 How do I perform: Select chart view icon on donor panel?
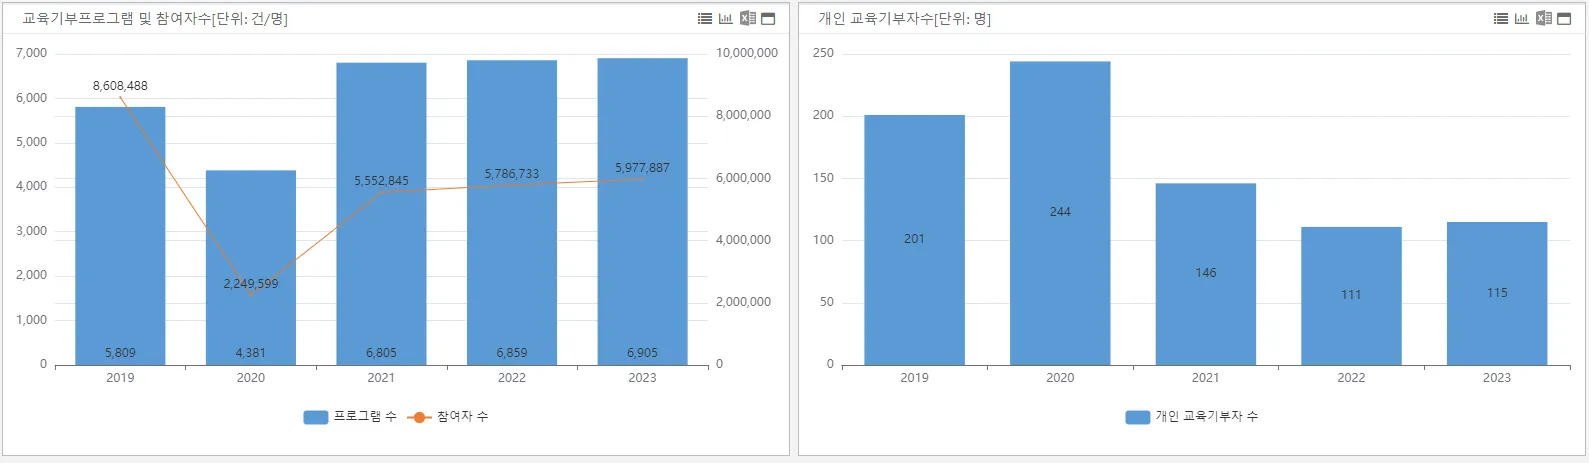coord(1522,19)
